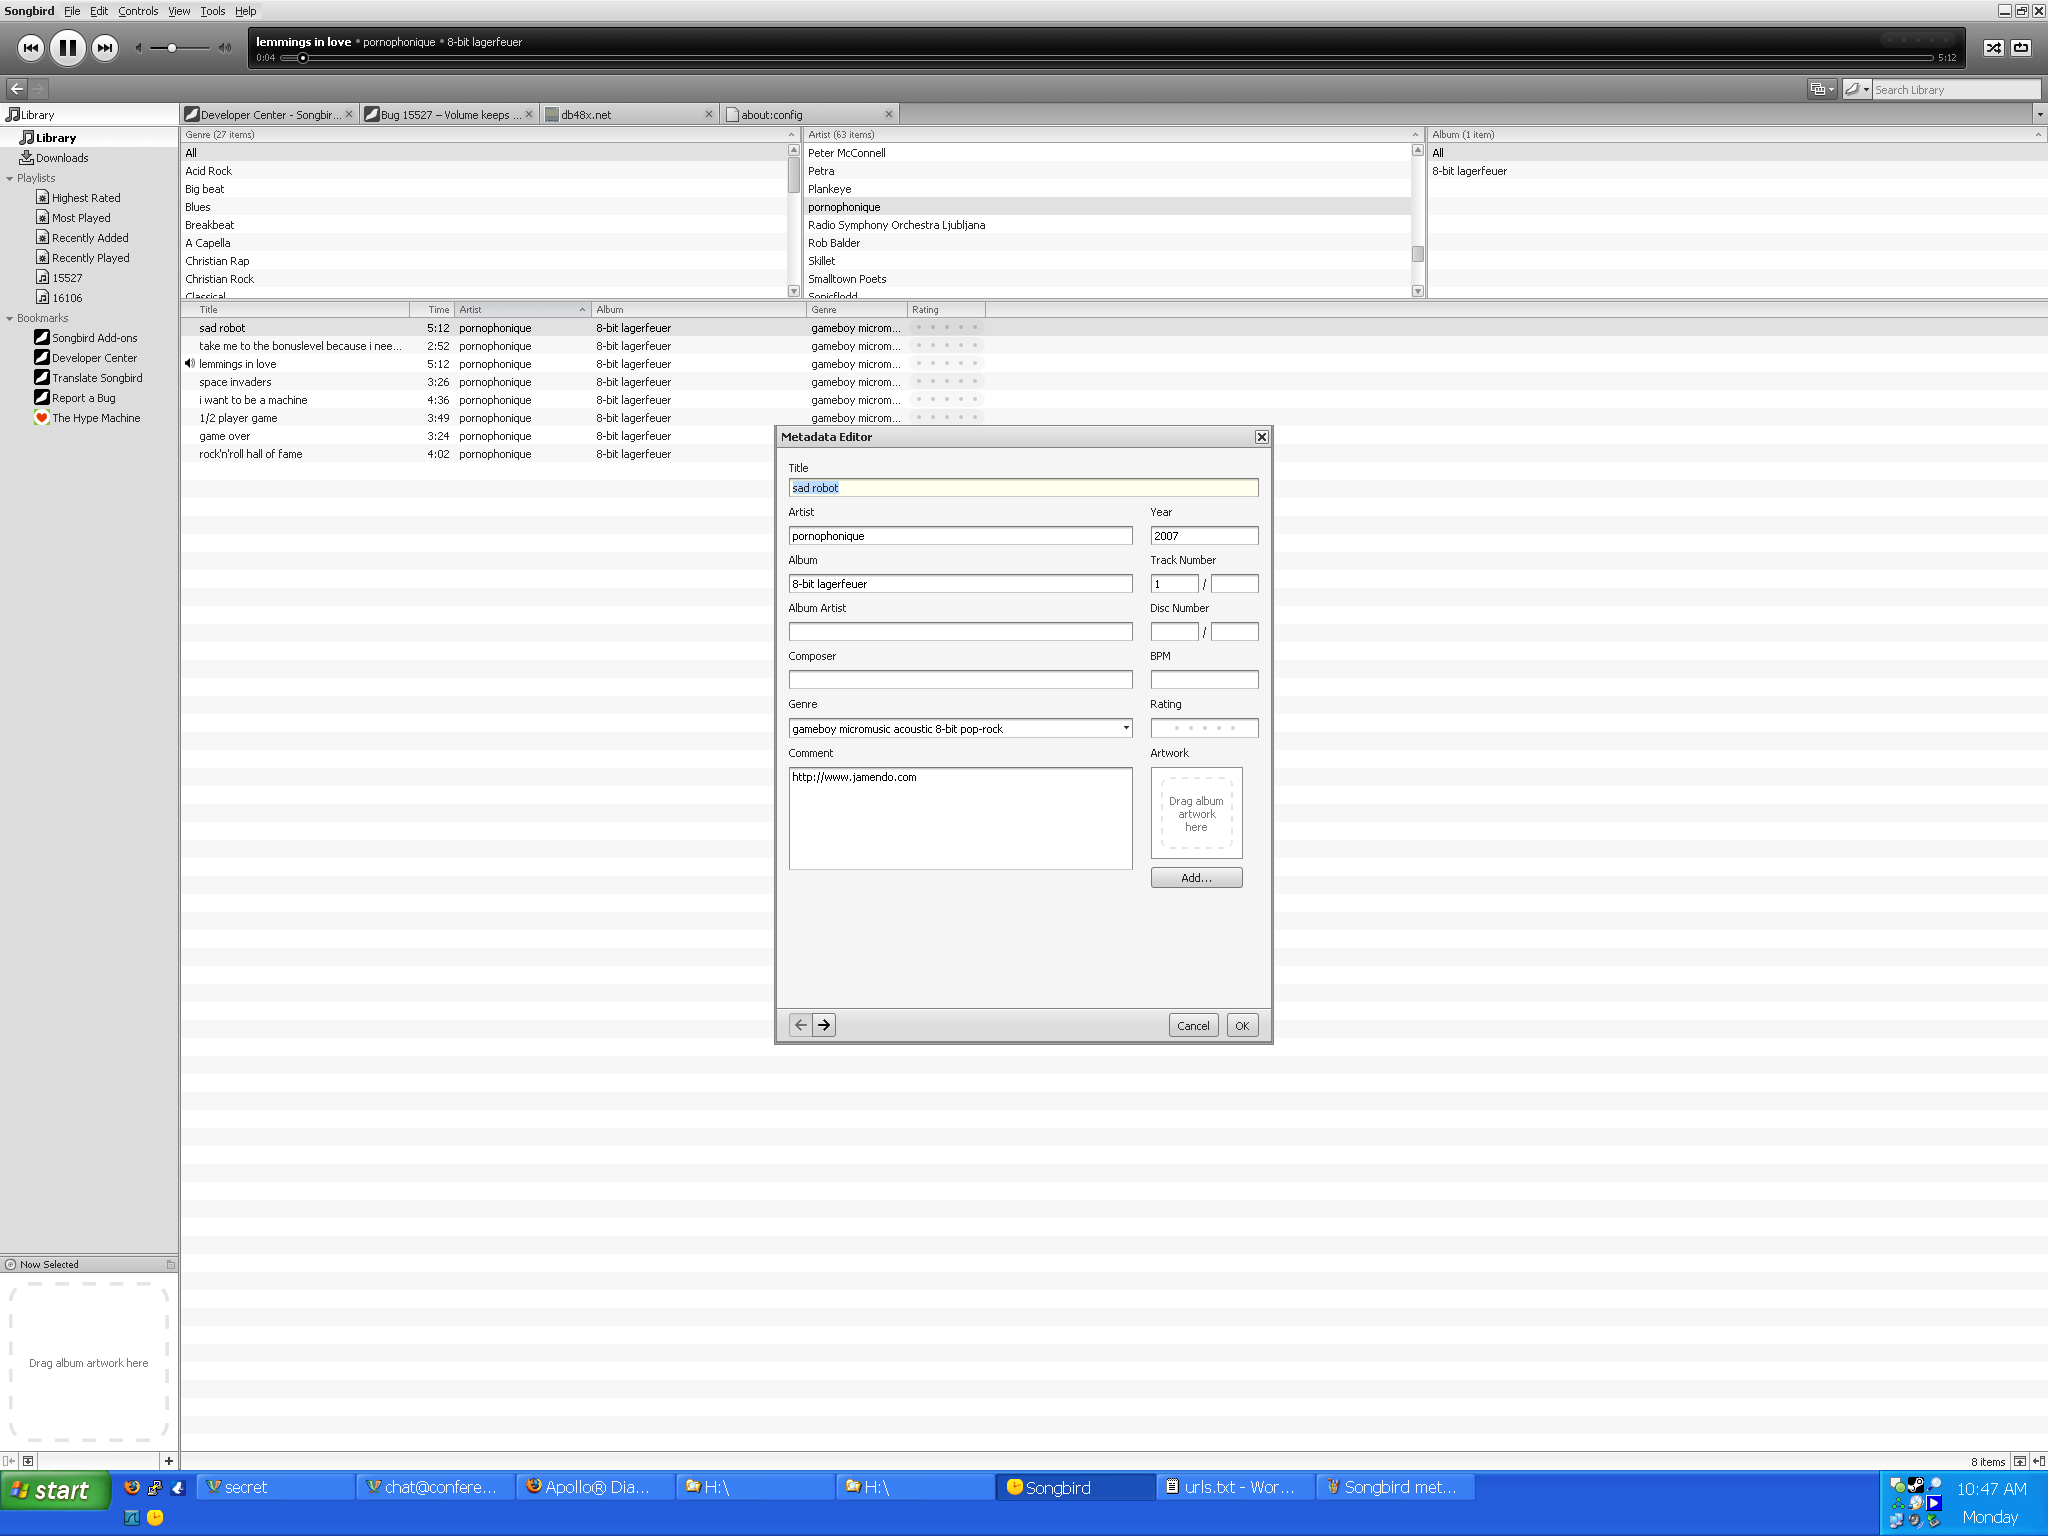Image resolution: width=2048 pixels, height=1536 pixels.
Task: Go to next track in Metadata Editor
Action: [x=824, y=1025]
